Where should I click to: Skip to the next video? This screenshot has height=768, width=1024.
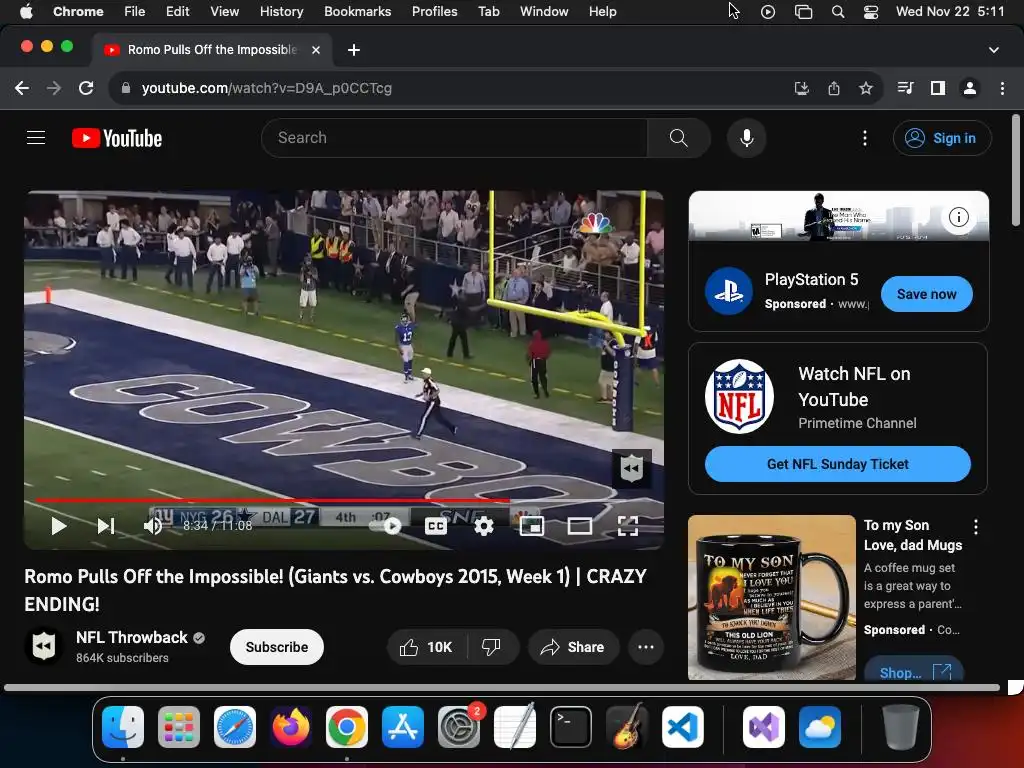point(106,526)
